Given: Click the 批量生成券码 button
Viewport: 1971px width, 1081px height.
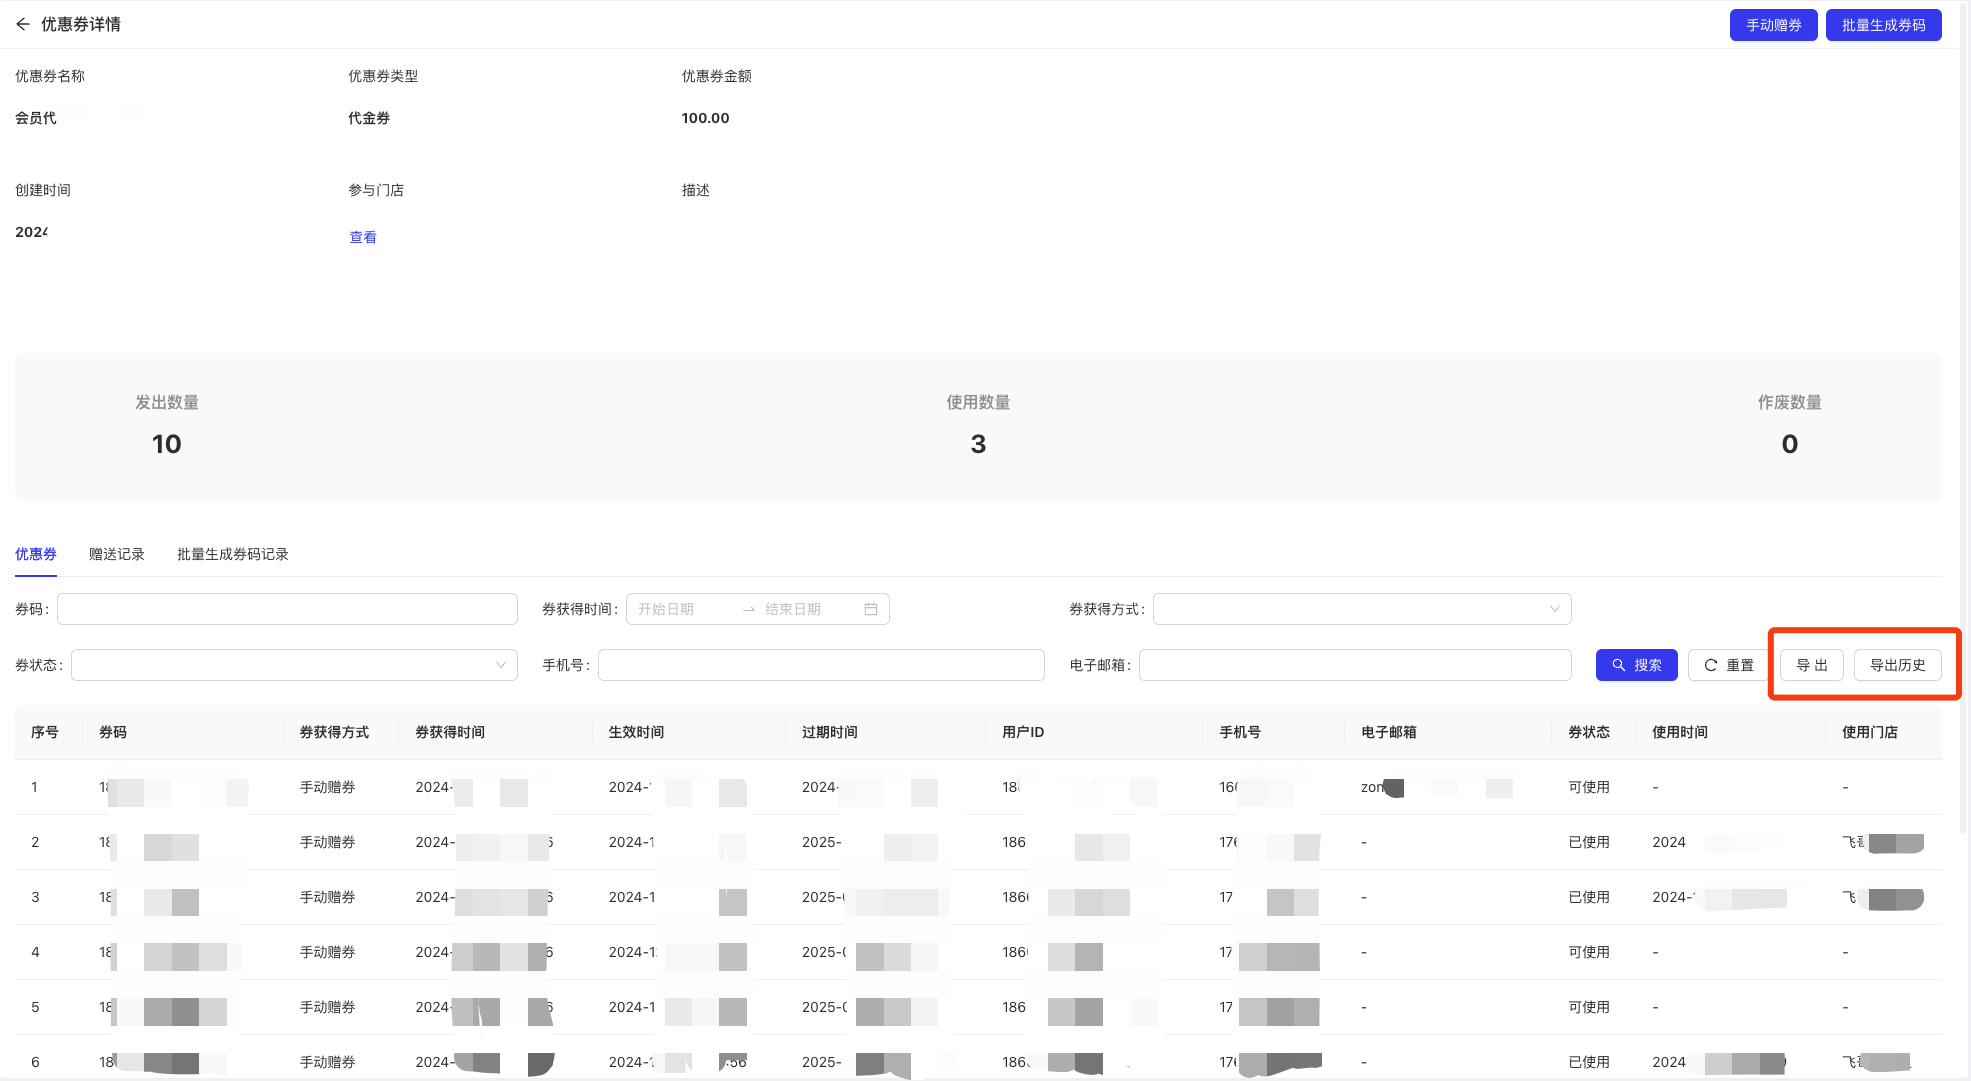Looking at the screenshot, I should (x=1883, y=25).
